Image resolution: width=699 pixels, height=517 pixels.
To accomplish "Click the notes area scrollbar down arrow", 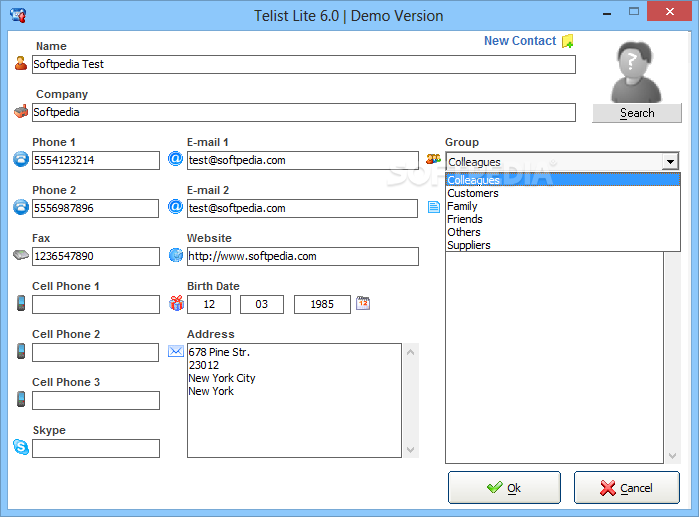I will click(673, 455).
